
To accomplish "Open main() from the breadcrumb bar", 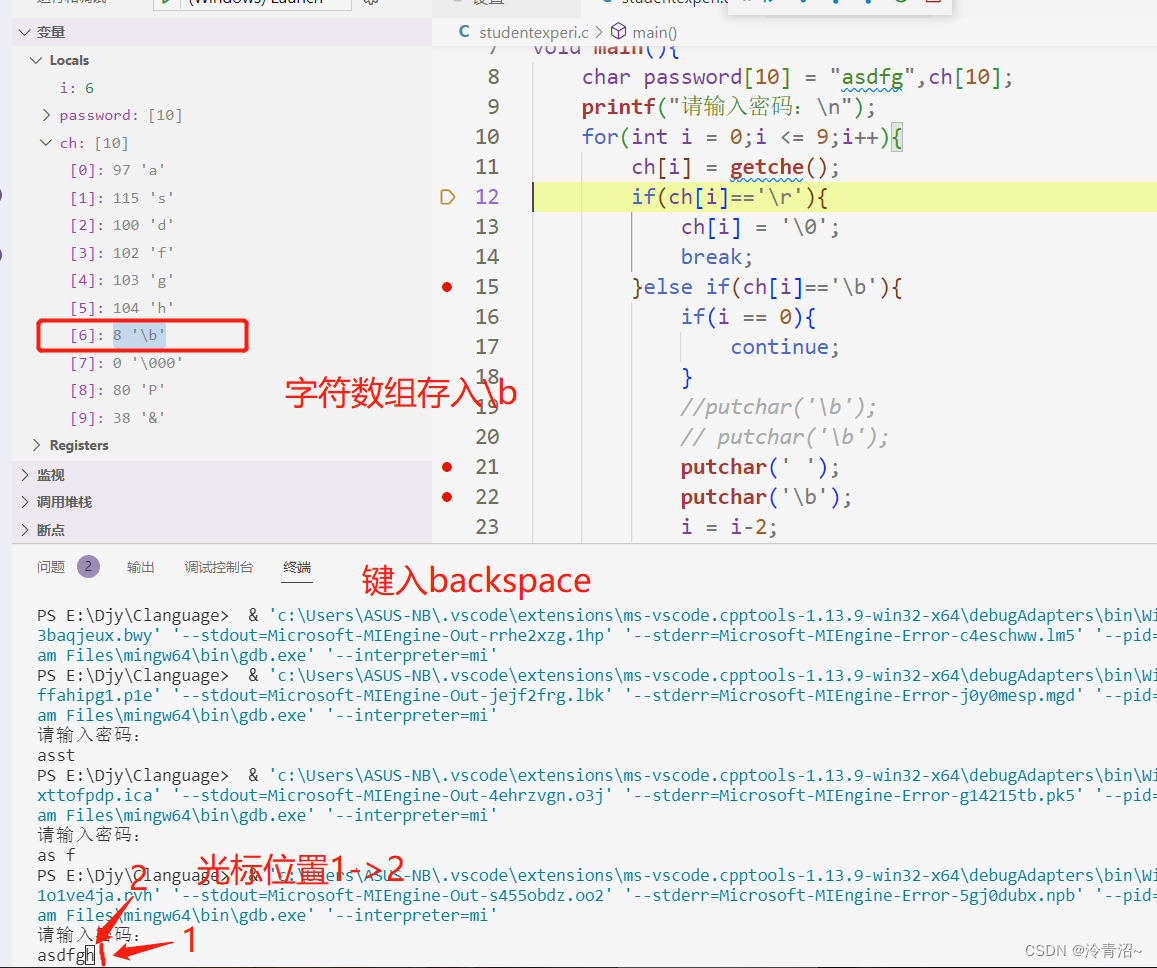I will point(655,32).
